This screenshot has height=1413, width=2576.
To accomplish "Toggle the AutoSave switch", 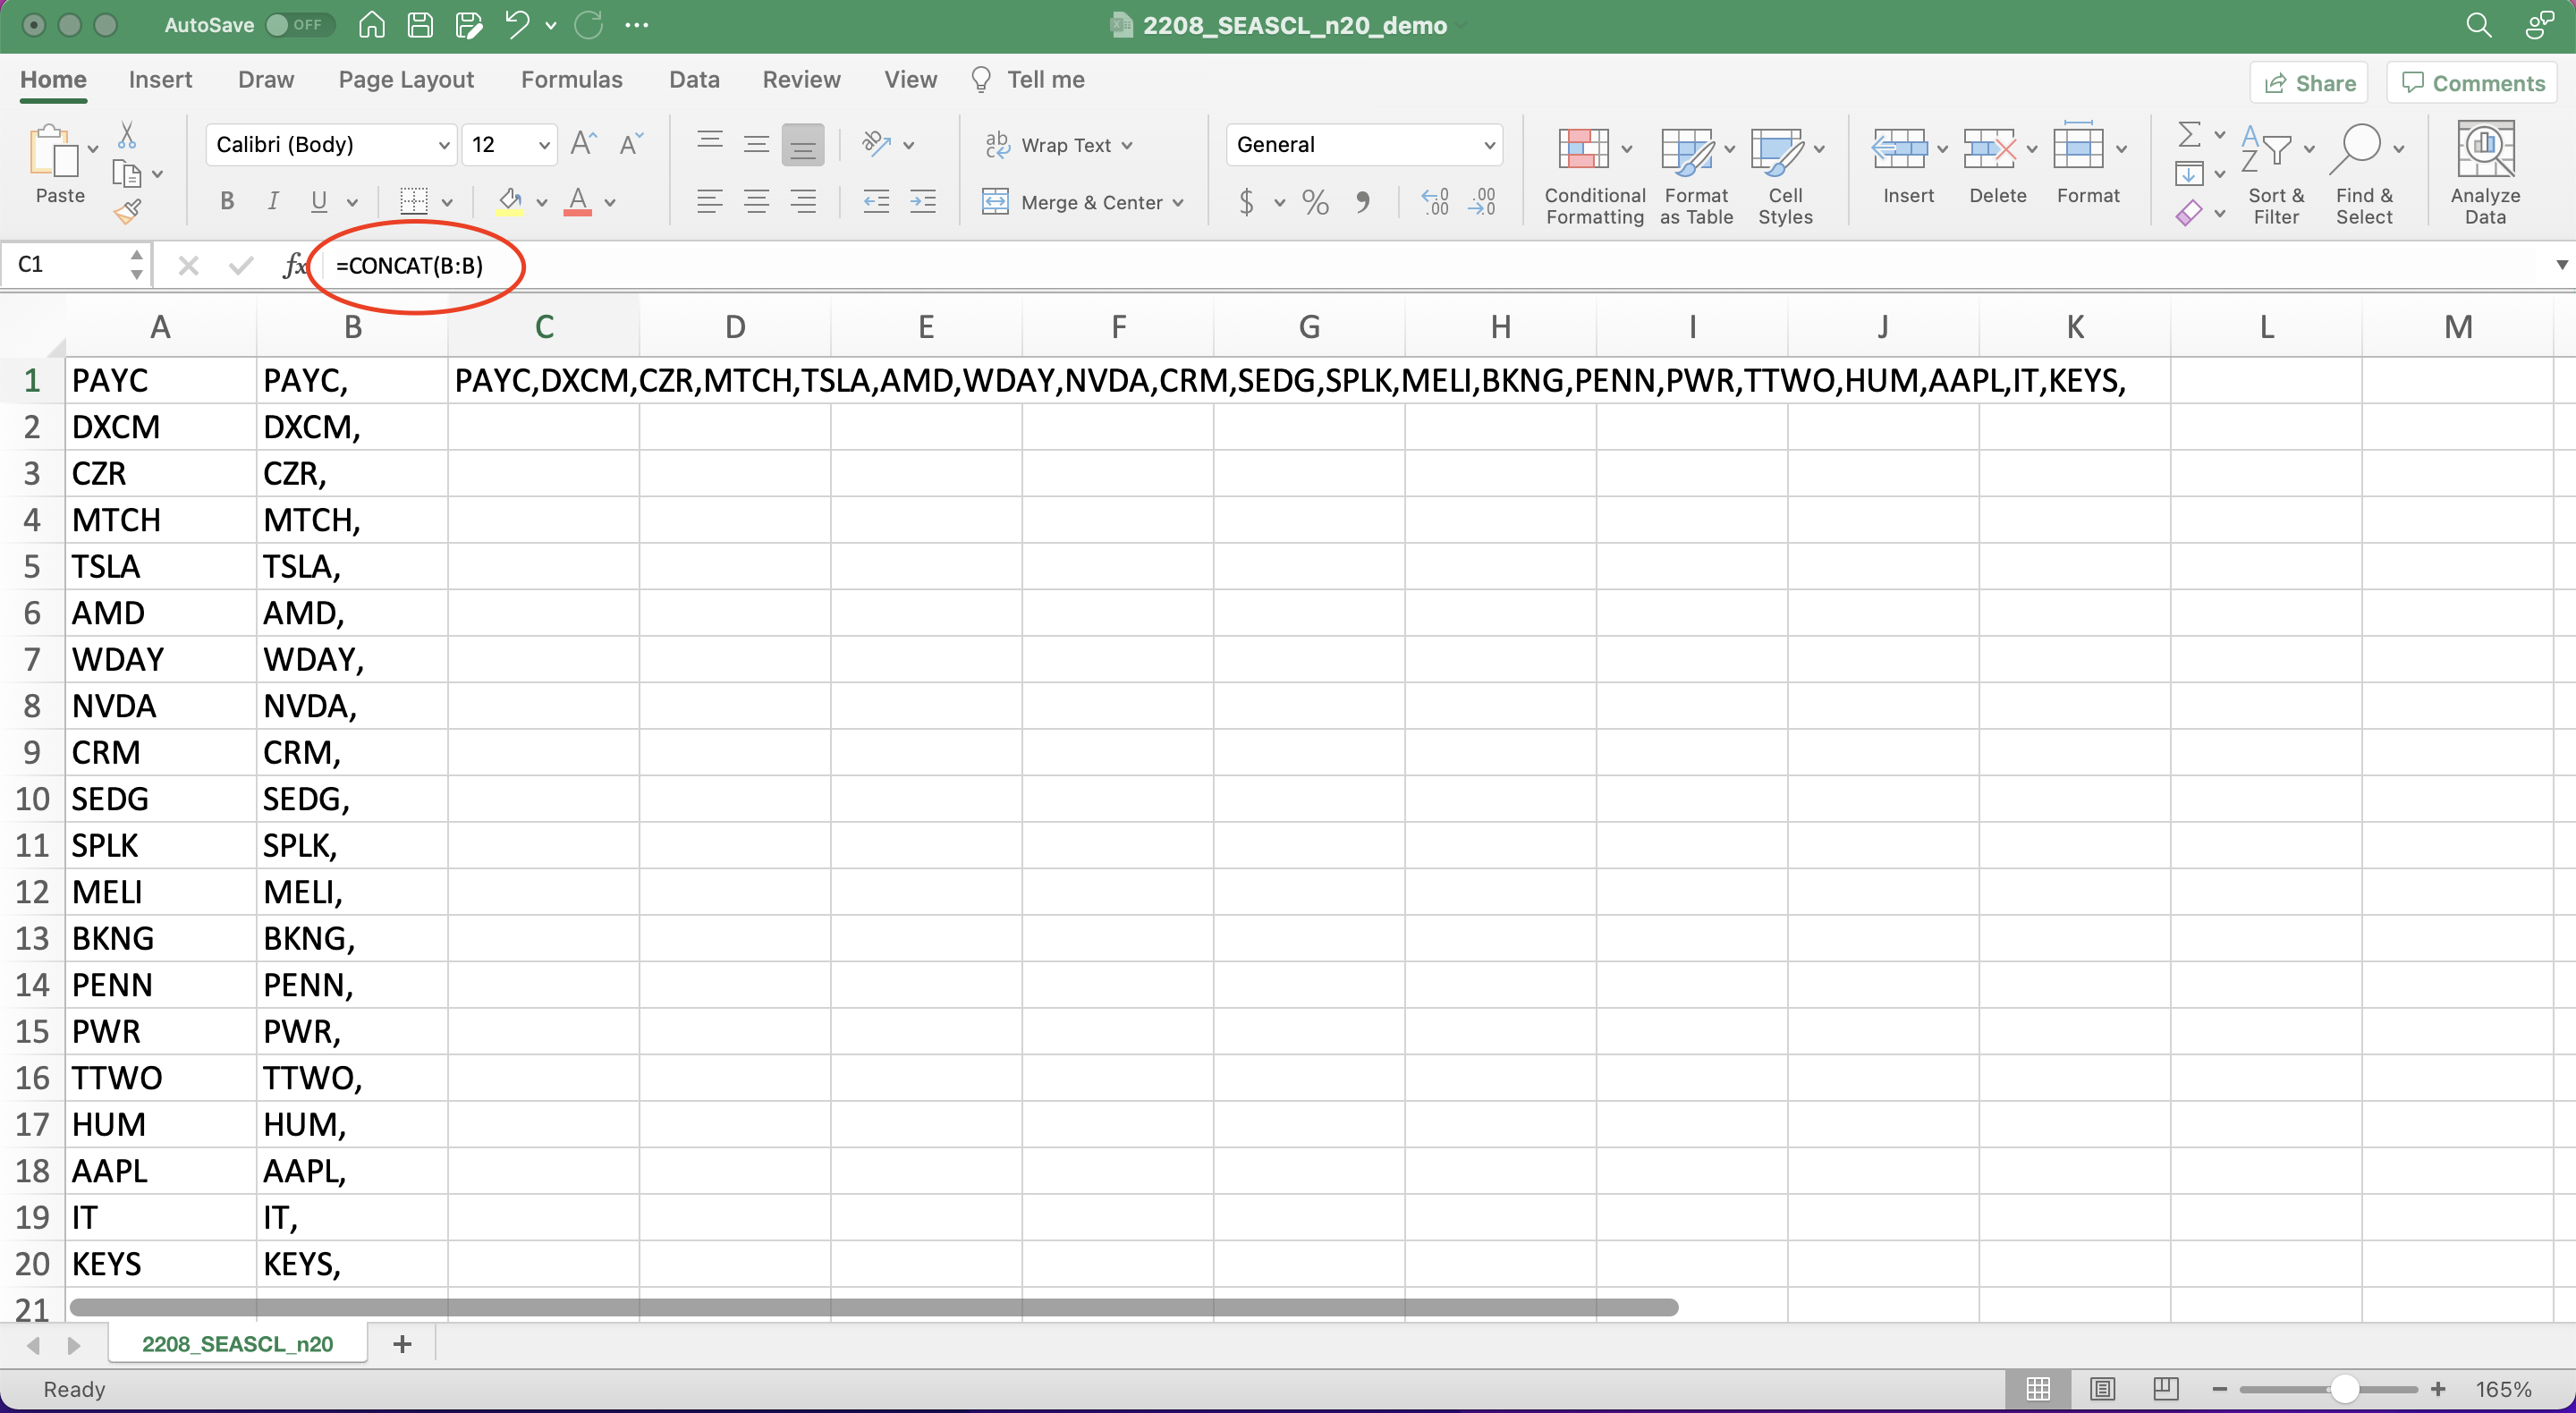I will point(299,25).
